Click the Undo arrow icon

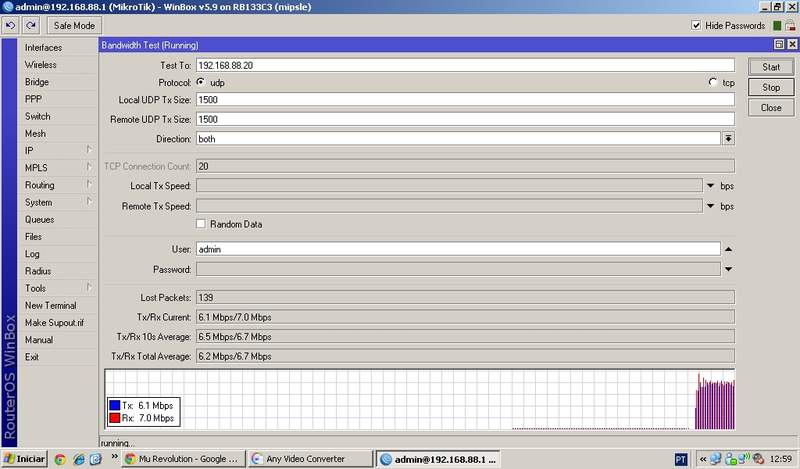(10, 25)
